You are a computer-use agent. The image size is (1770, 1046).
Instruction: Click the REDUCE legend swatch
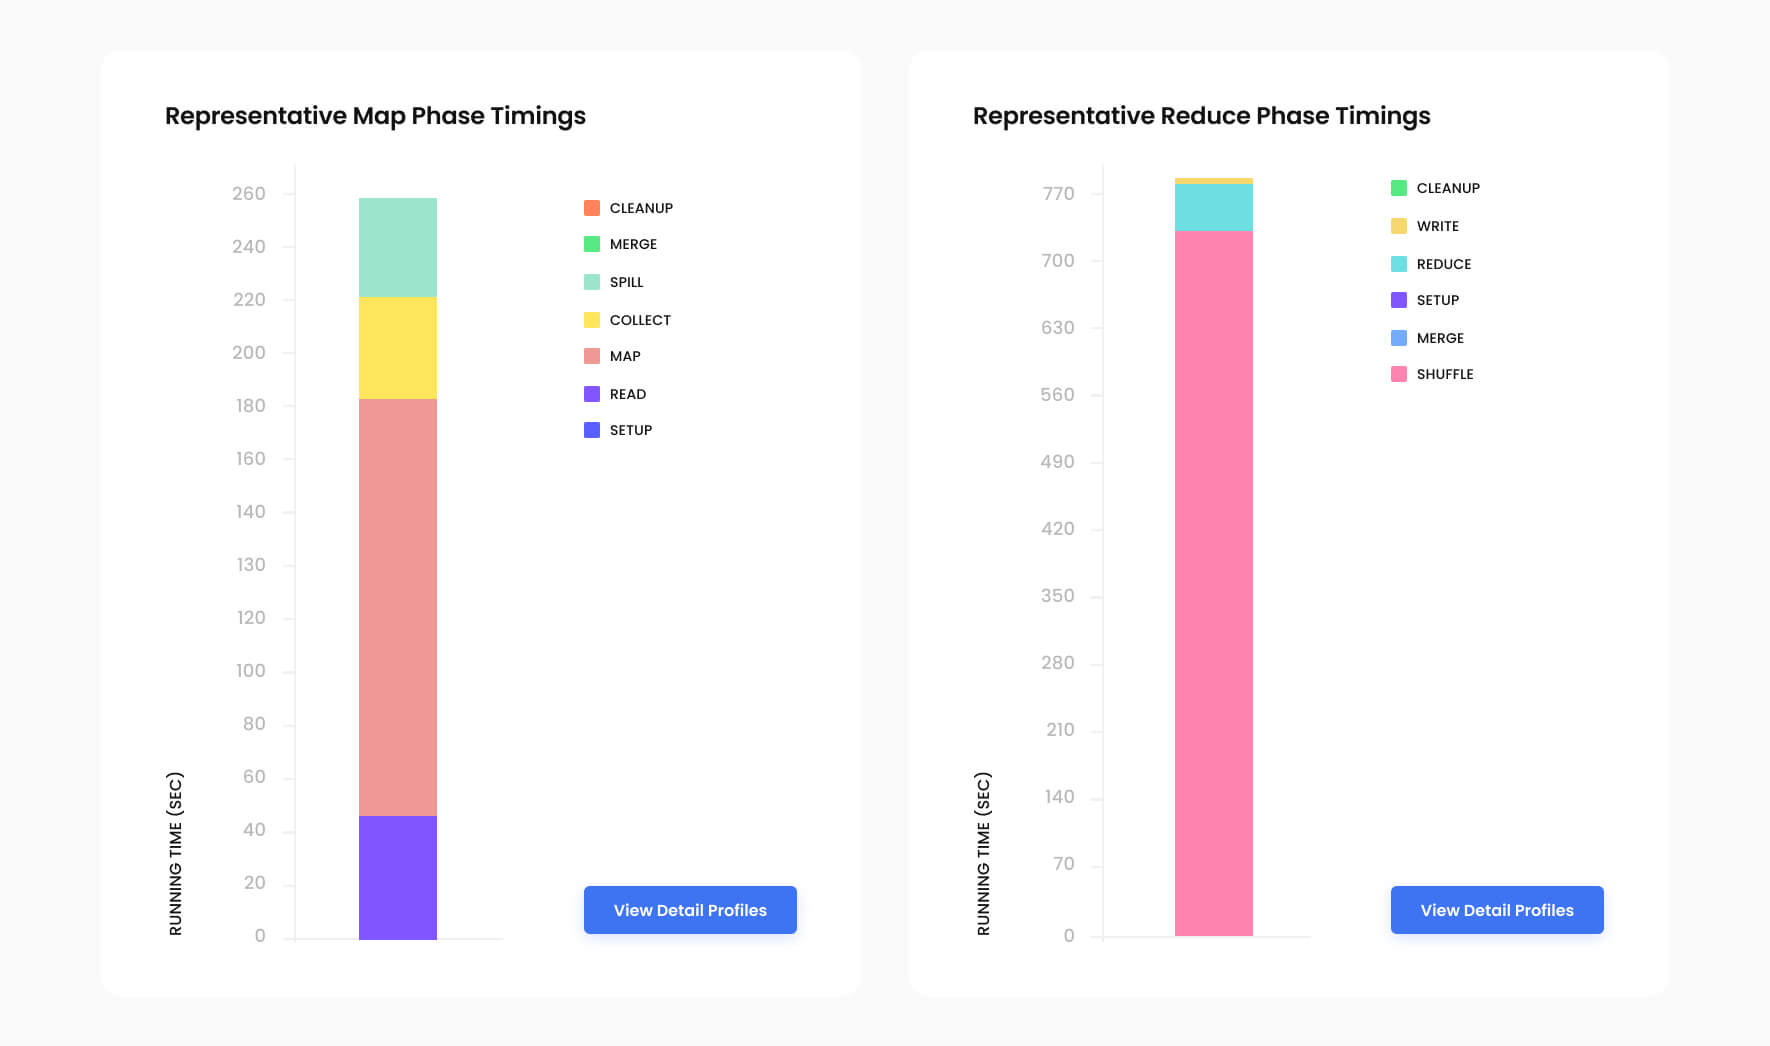click(1399, 264)
